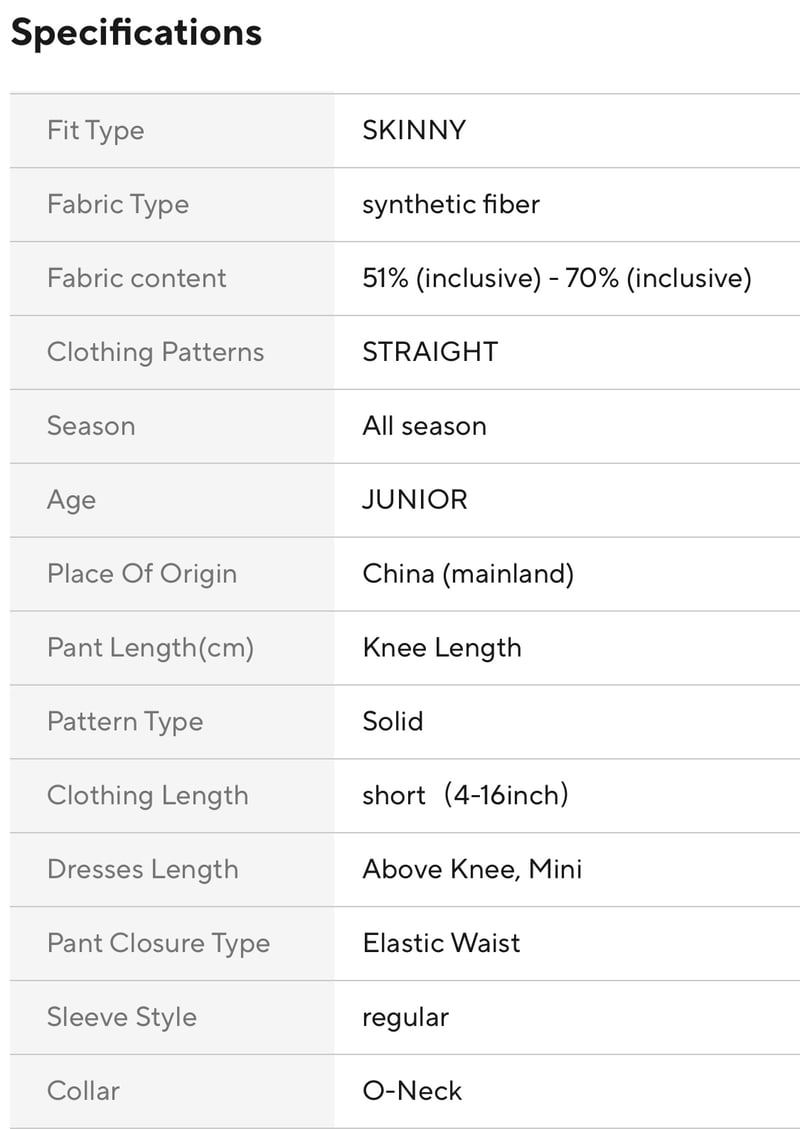This screenshot has width=800, height=1129.
Task: Select the All season value
Action: [424, 426]
